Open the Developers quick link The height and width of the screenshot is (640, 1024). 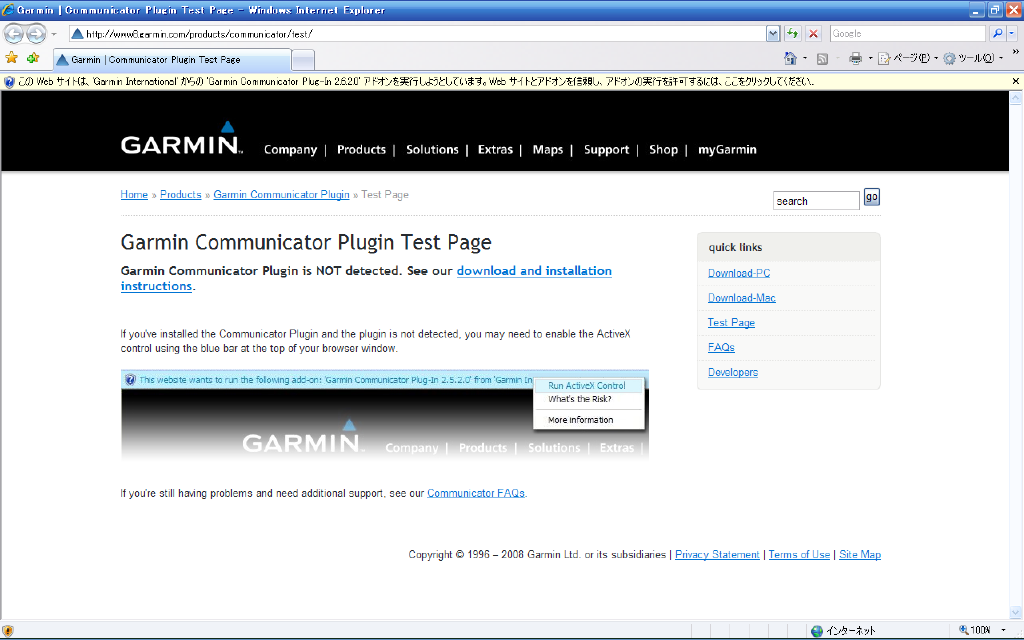733,372
